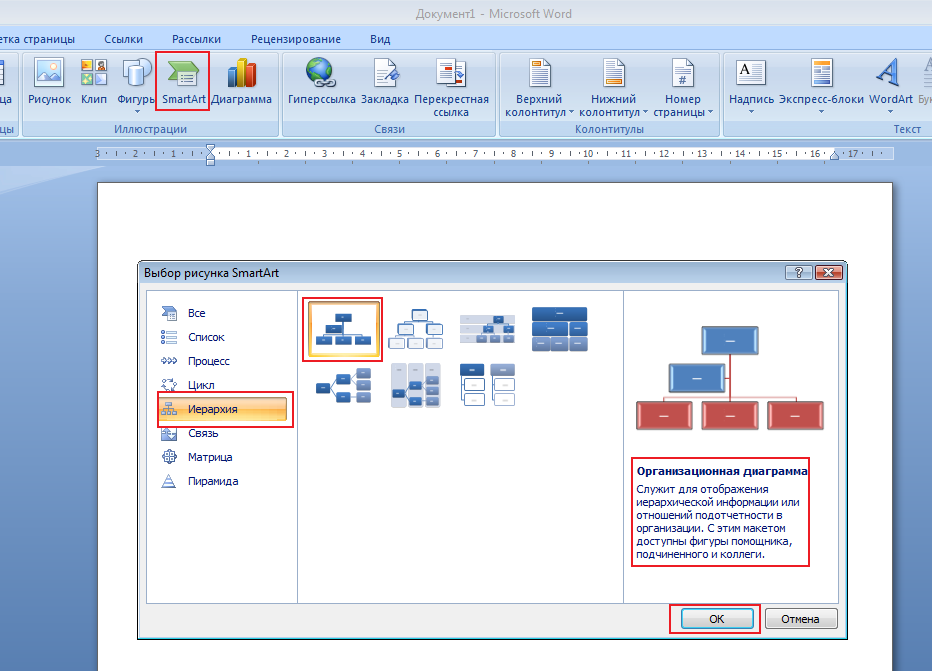Open the Рецензирование ribbon tab
The width and height of the screenshot is (932, 671).
point(296,39)
